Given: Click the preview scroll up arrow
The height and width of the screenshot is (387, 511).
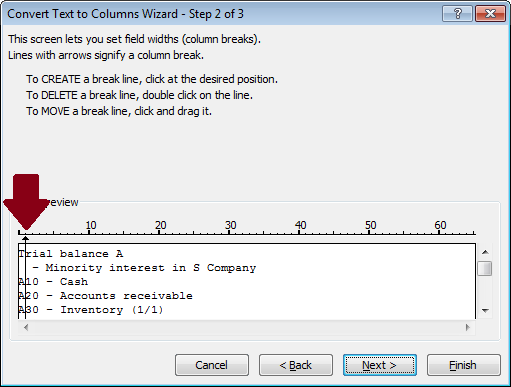Looking at the screenshot, I should click(485, 252).
